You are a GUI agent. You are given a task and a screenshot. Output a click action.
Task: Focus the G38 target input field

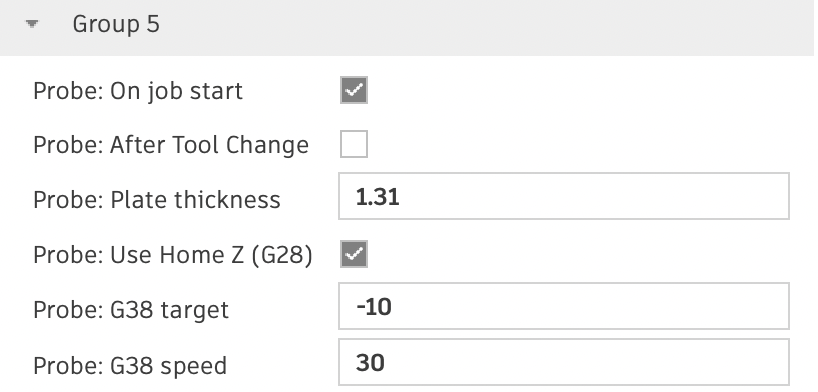pyautogui.click(x=564, y=306)
